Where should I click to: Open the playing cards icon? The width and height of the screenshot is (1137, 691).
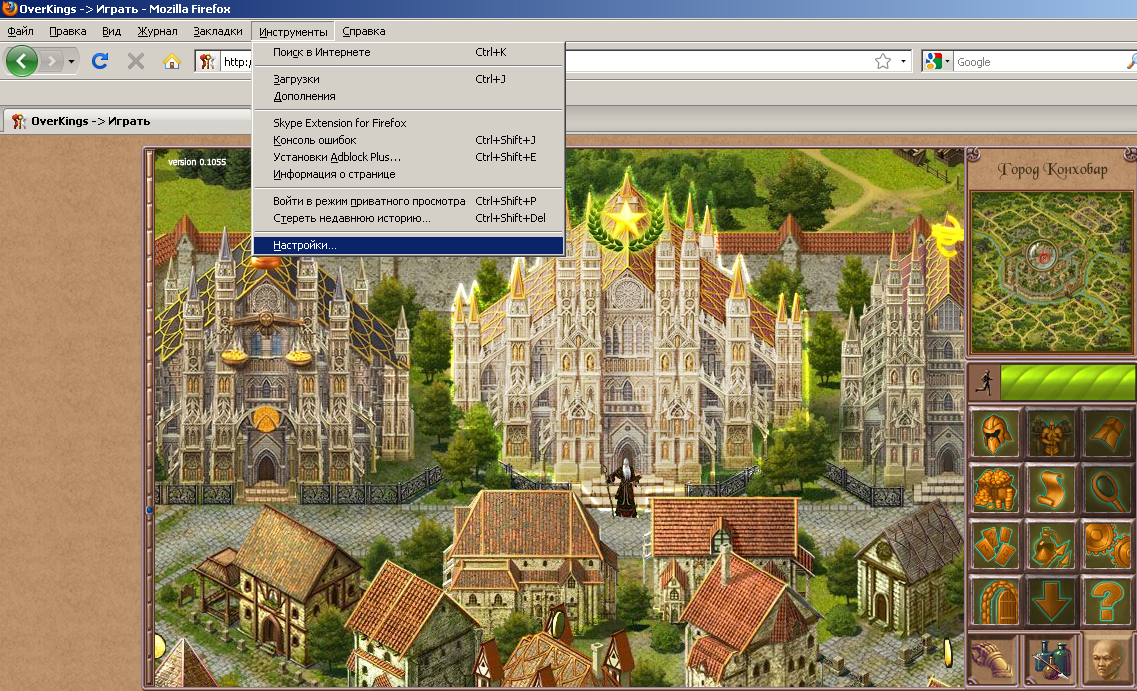click(x=995, y=545)
